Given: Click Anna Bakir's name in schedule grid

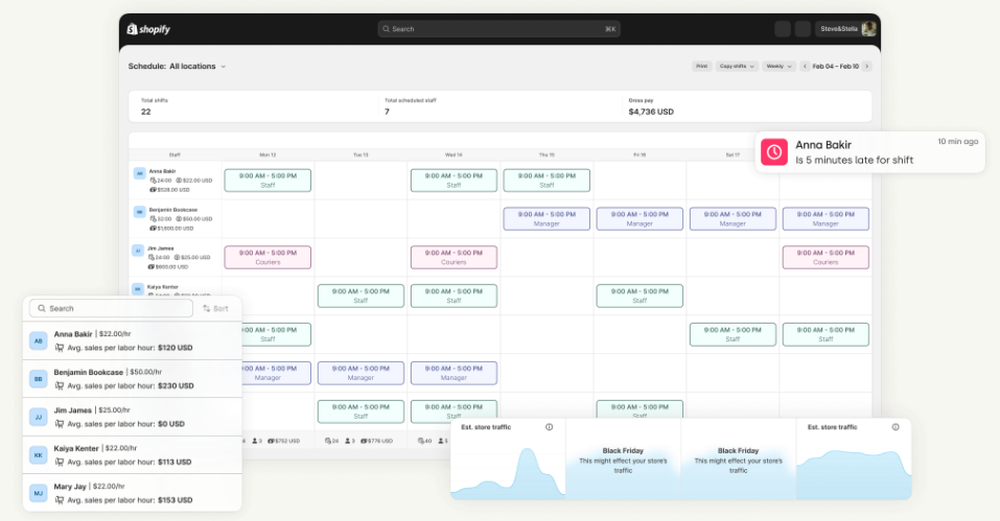Looking at the screenshot, I should pos(163,172).
